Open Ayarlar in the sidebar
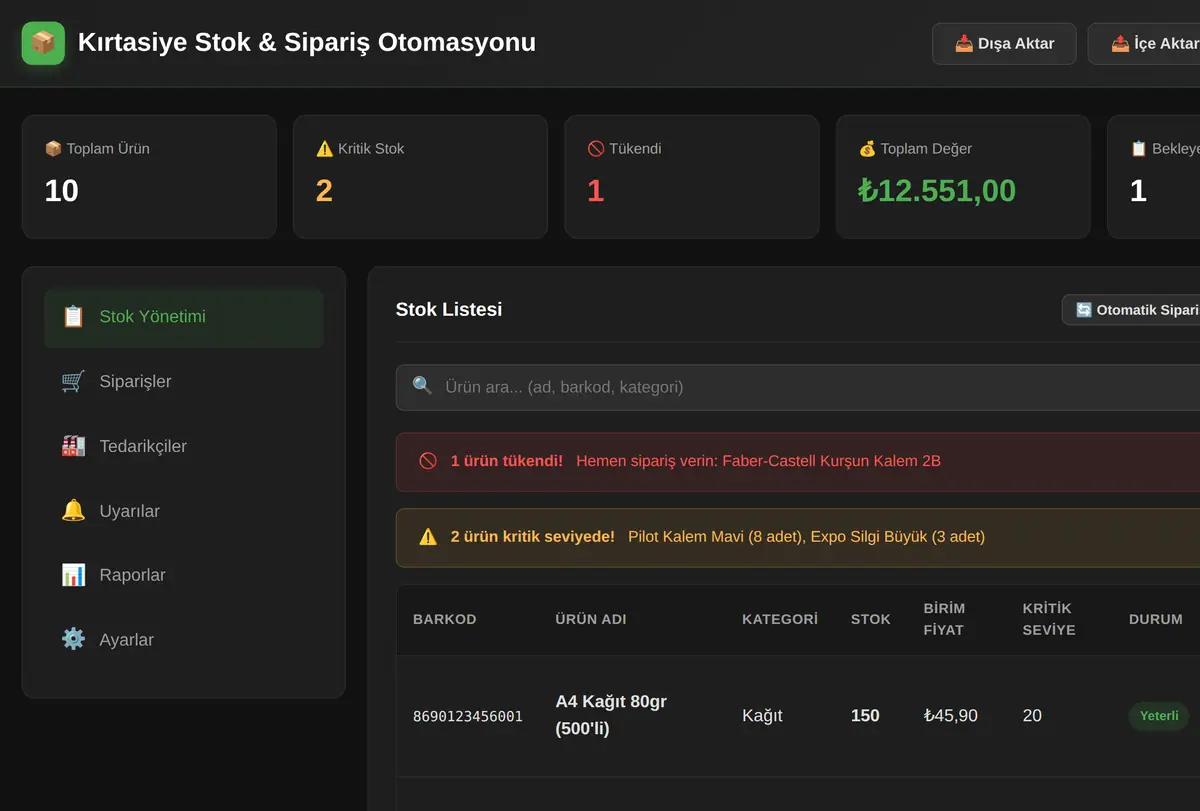 pyautogui.click(x=184, y=640)
